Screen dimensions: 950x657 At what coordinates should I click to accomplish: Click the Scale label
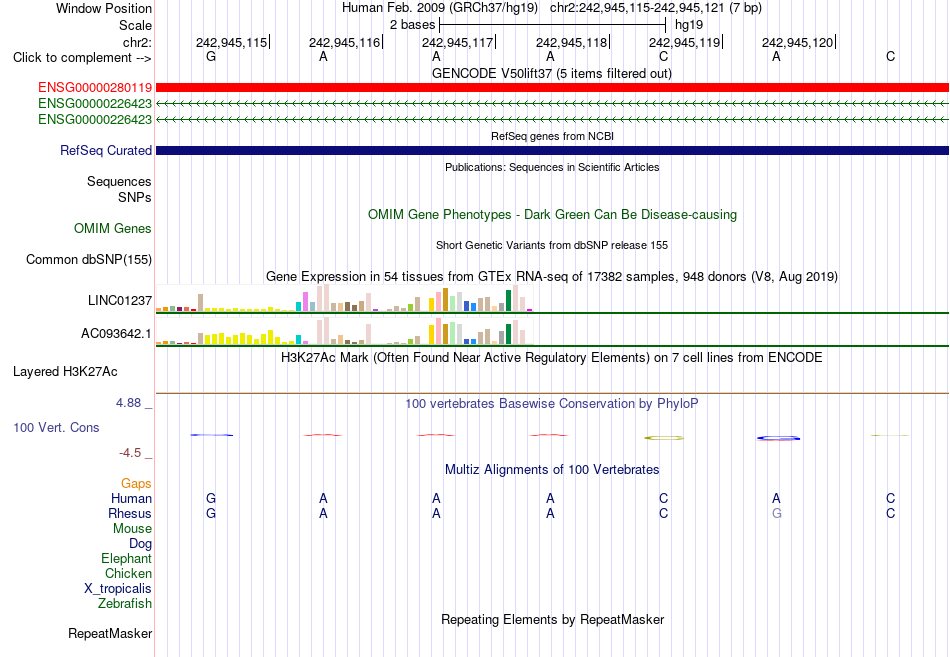click(x=136, y=25)
